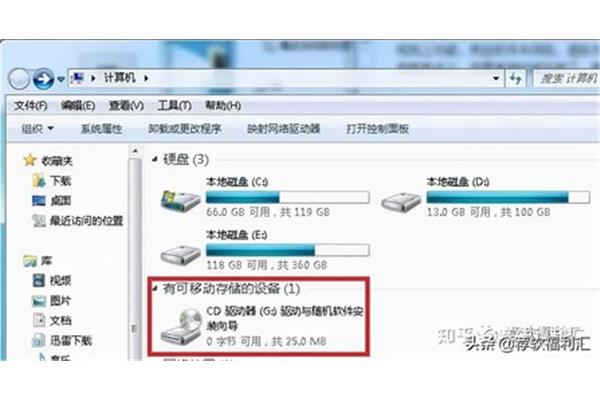Collapse the 有可移动存储的设备 group
Viewport: 600px width, 400px height.
[155, 288]
